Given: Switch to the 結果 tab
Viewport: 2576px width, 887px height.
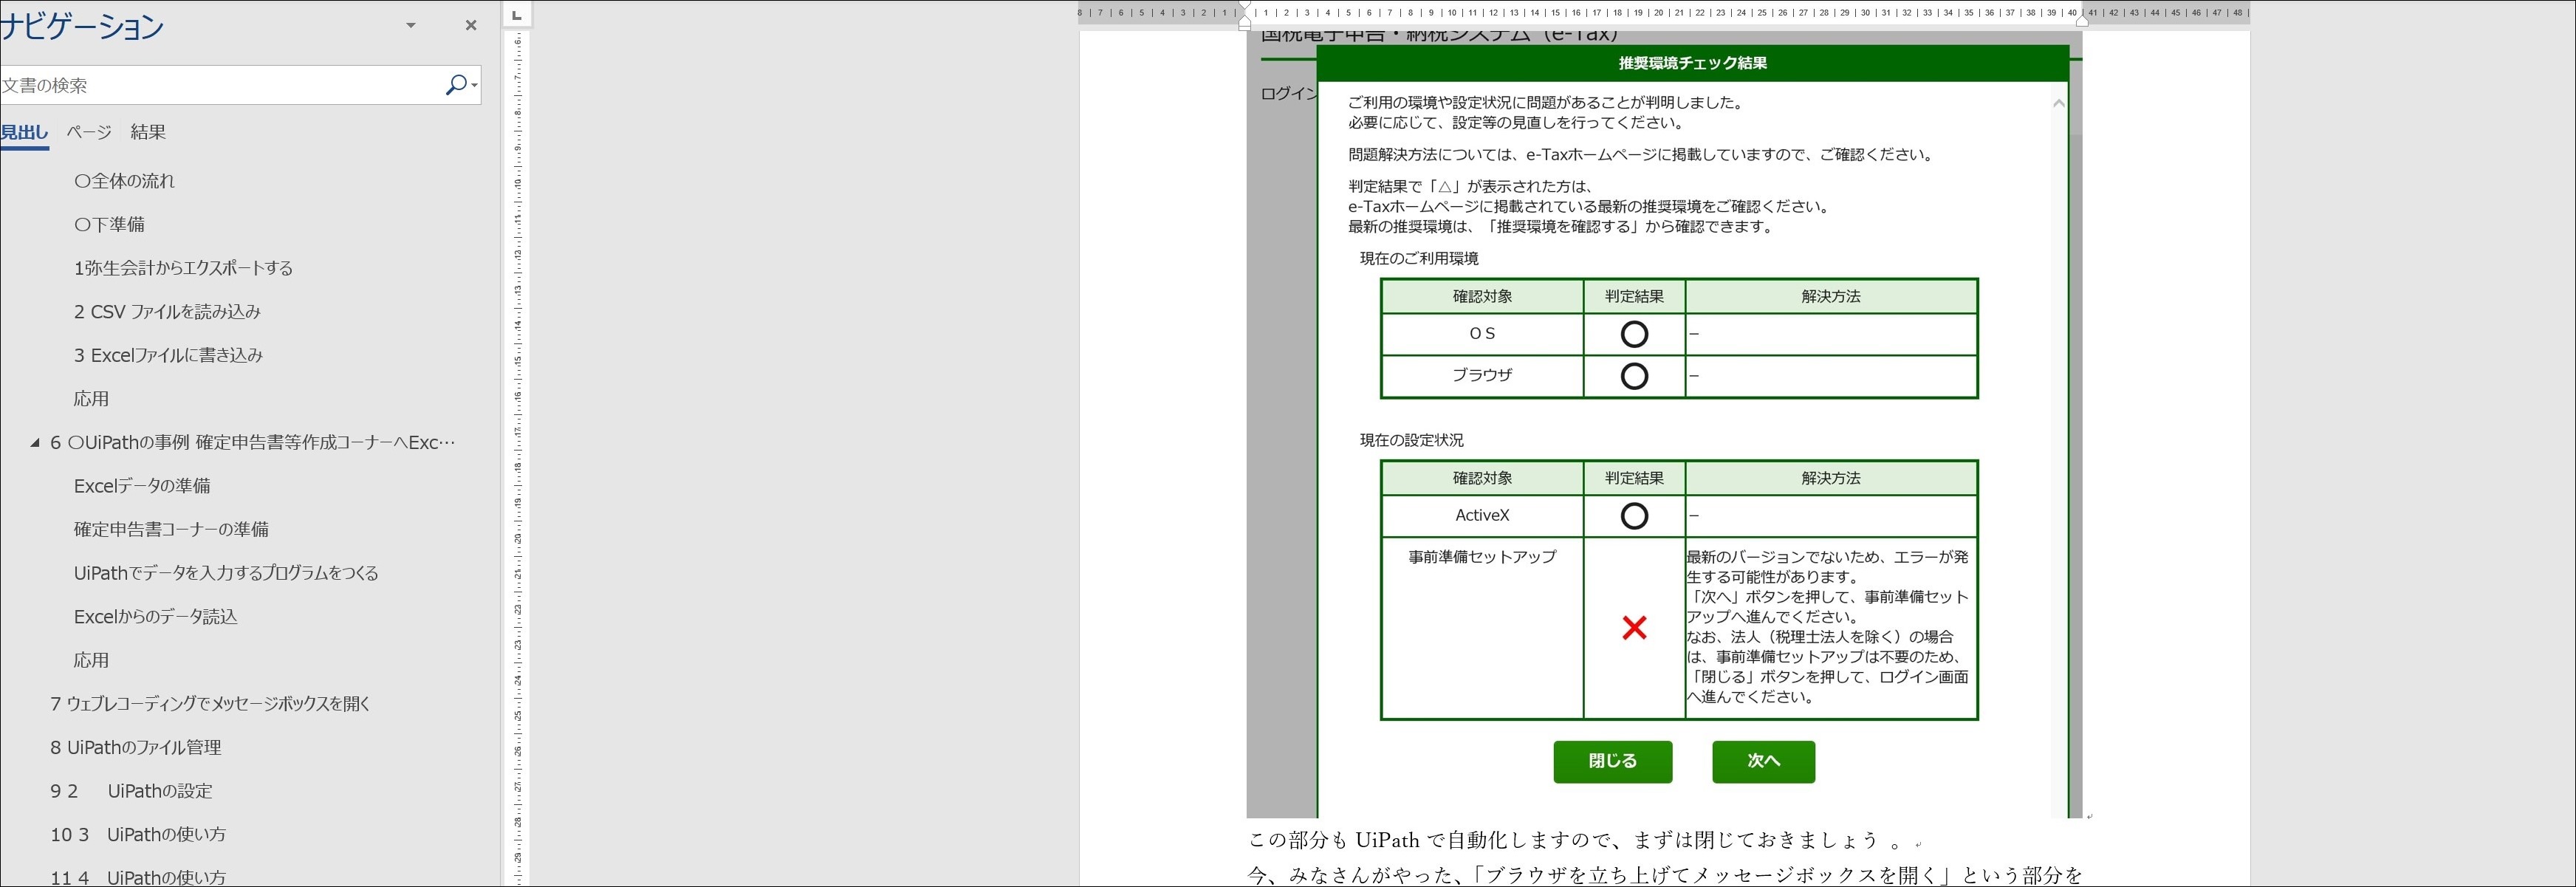Looking at the screenshot, I should (x=148, y=132).
